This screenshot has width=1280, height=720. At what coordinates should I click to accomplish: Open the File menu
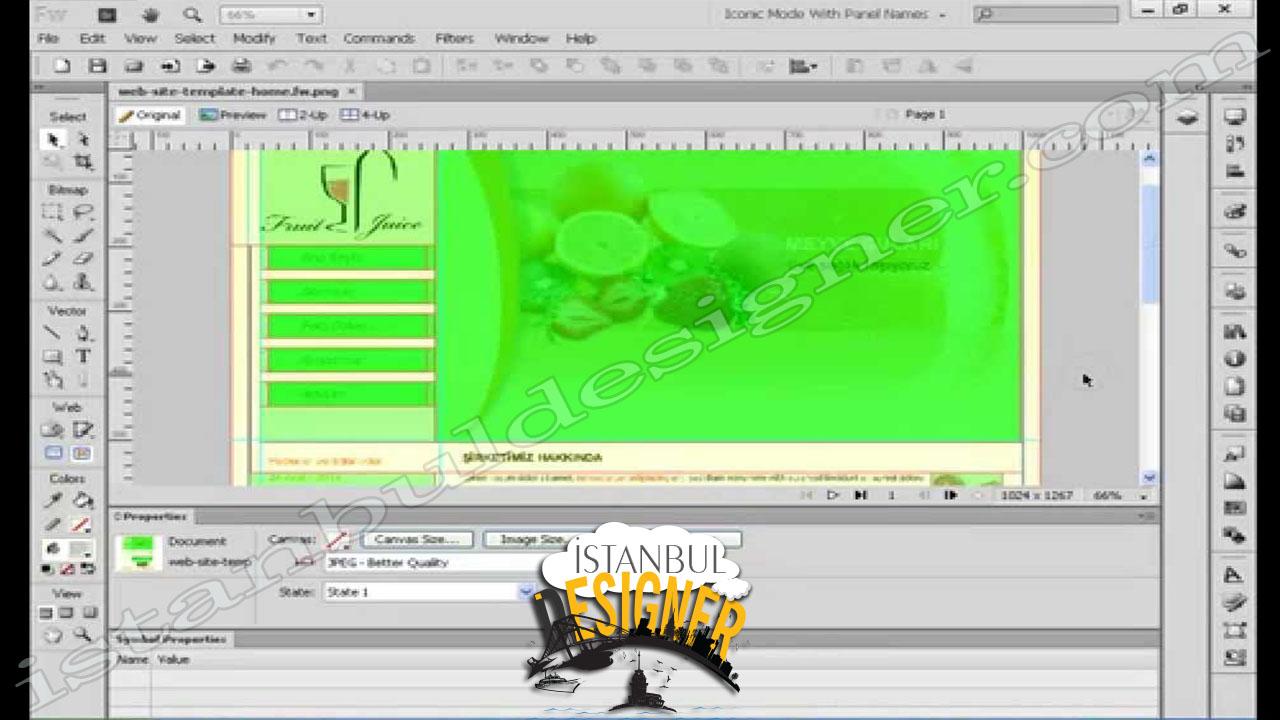[x=47, y=38]
